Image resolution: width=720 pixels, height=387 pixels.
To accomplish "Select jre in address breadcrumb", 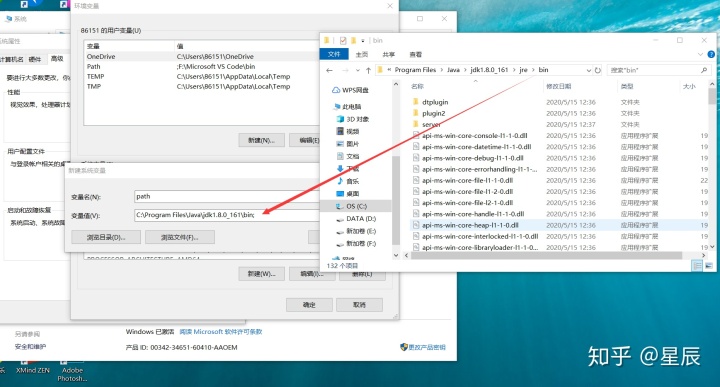I will click(x=523, y=70).
